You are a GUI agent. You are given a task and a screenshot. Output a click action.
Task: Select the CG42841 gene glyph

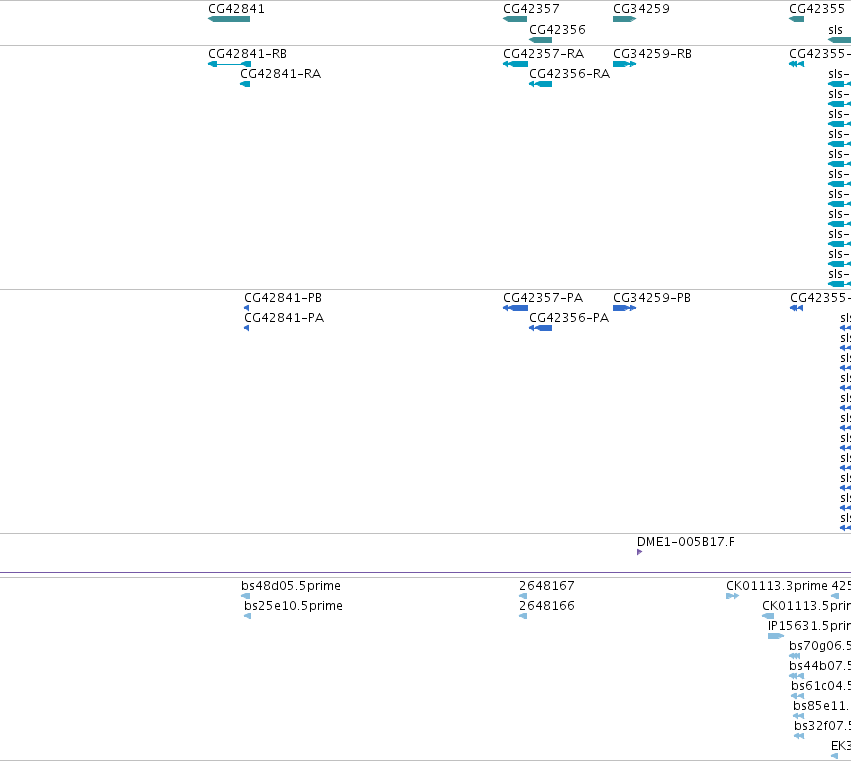(x=229, y=19)
